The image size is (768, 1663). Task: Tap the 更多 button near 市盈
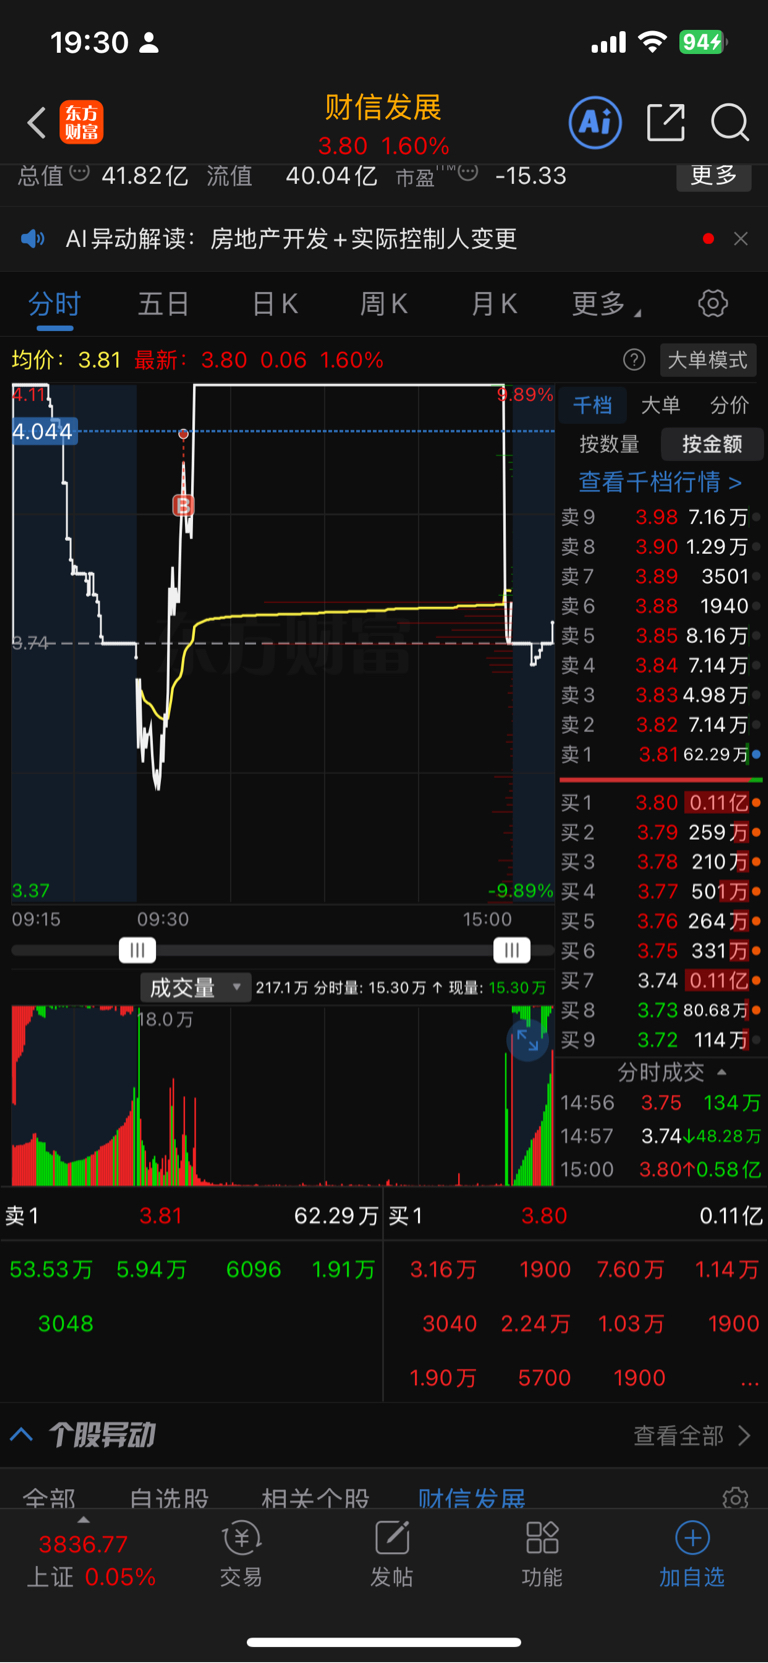click(x=714, y=176)
